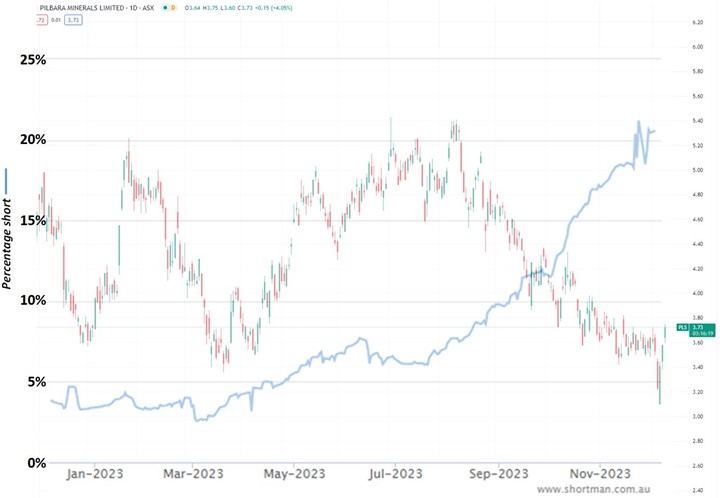Click the PLS symbol tag on price axis
This screenshot has height=498, width=720.
pos(682,326)
